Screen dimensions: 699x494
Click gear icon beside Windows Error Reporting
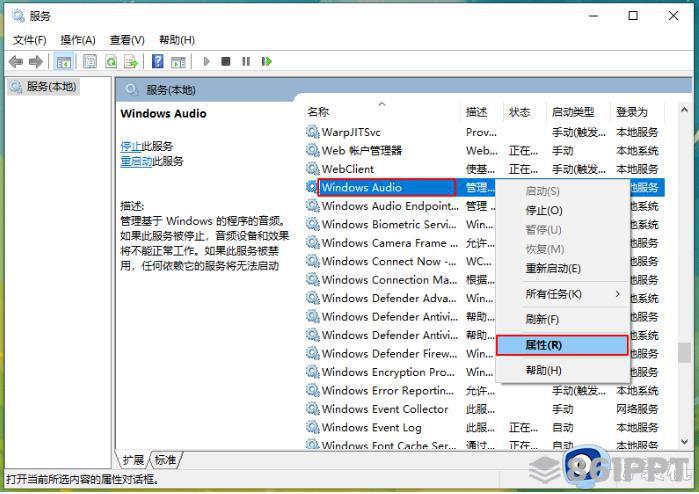tap(312, 391)
